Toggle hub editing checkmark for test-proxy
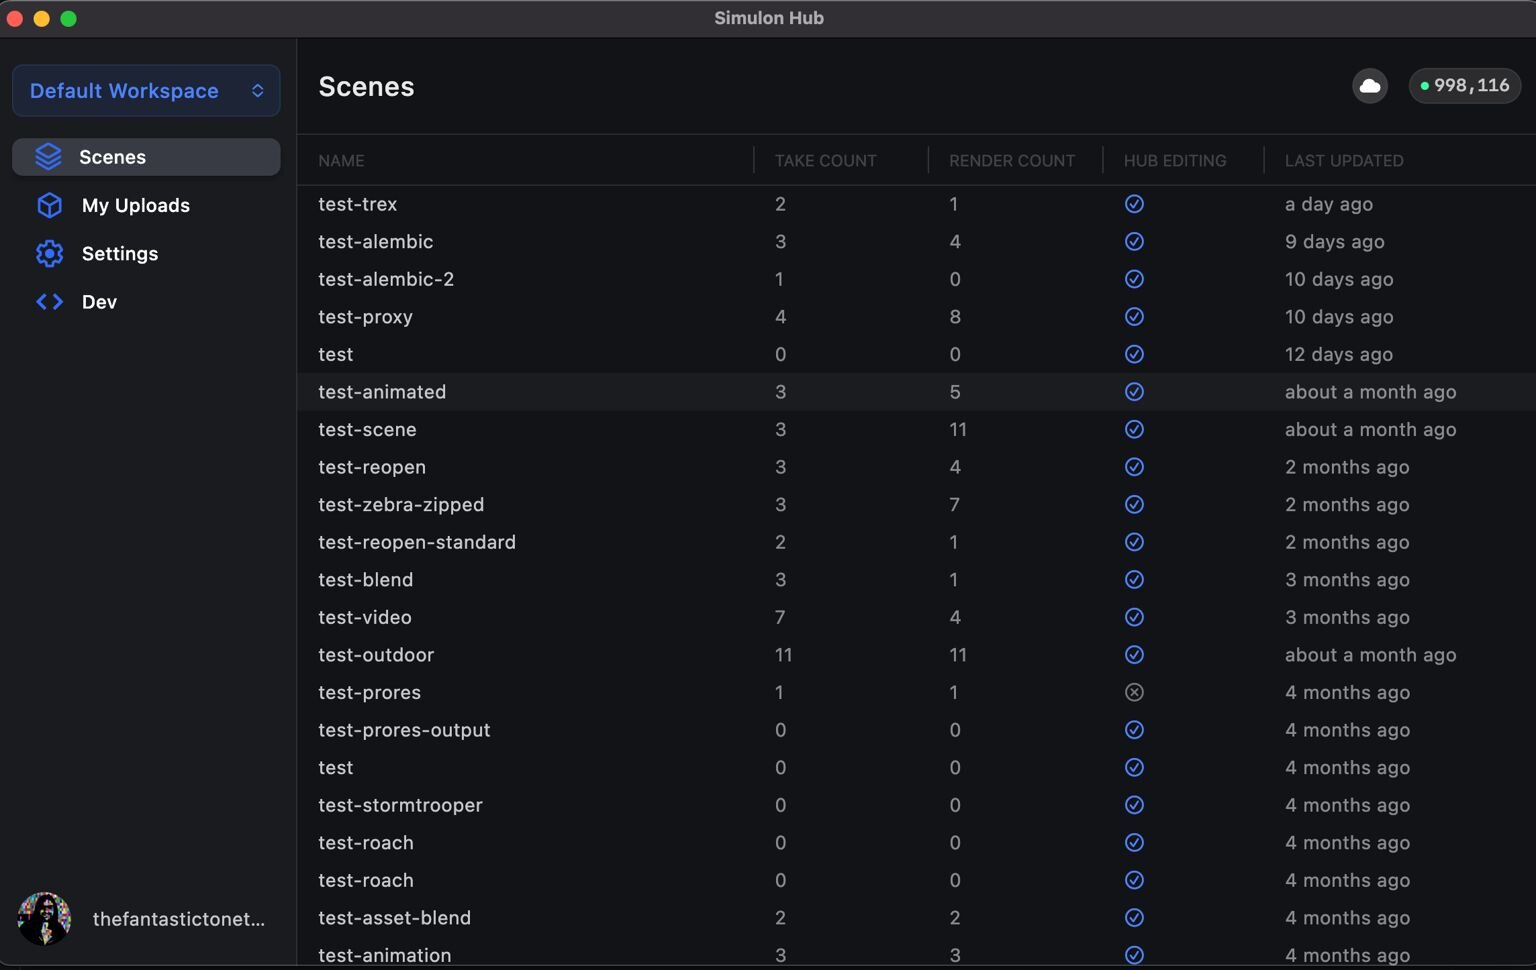 point(1133,317)
